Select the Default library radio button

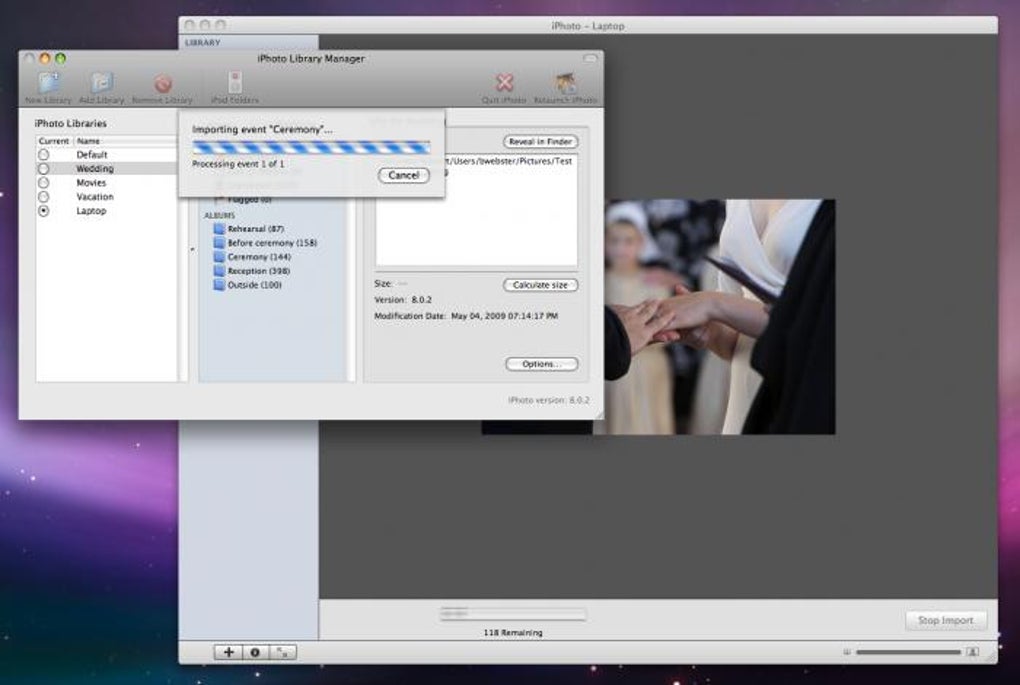click(44, 155)
